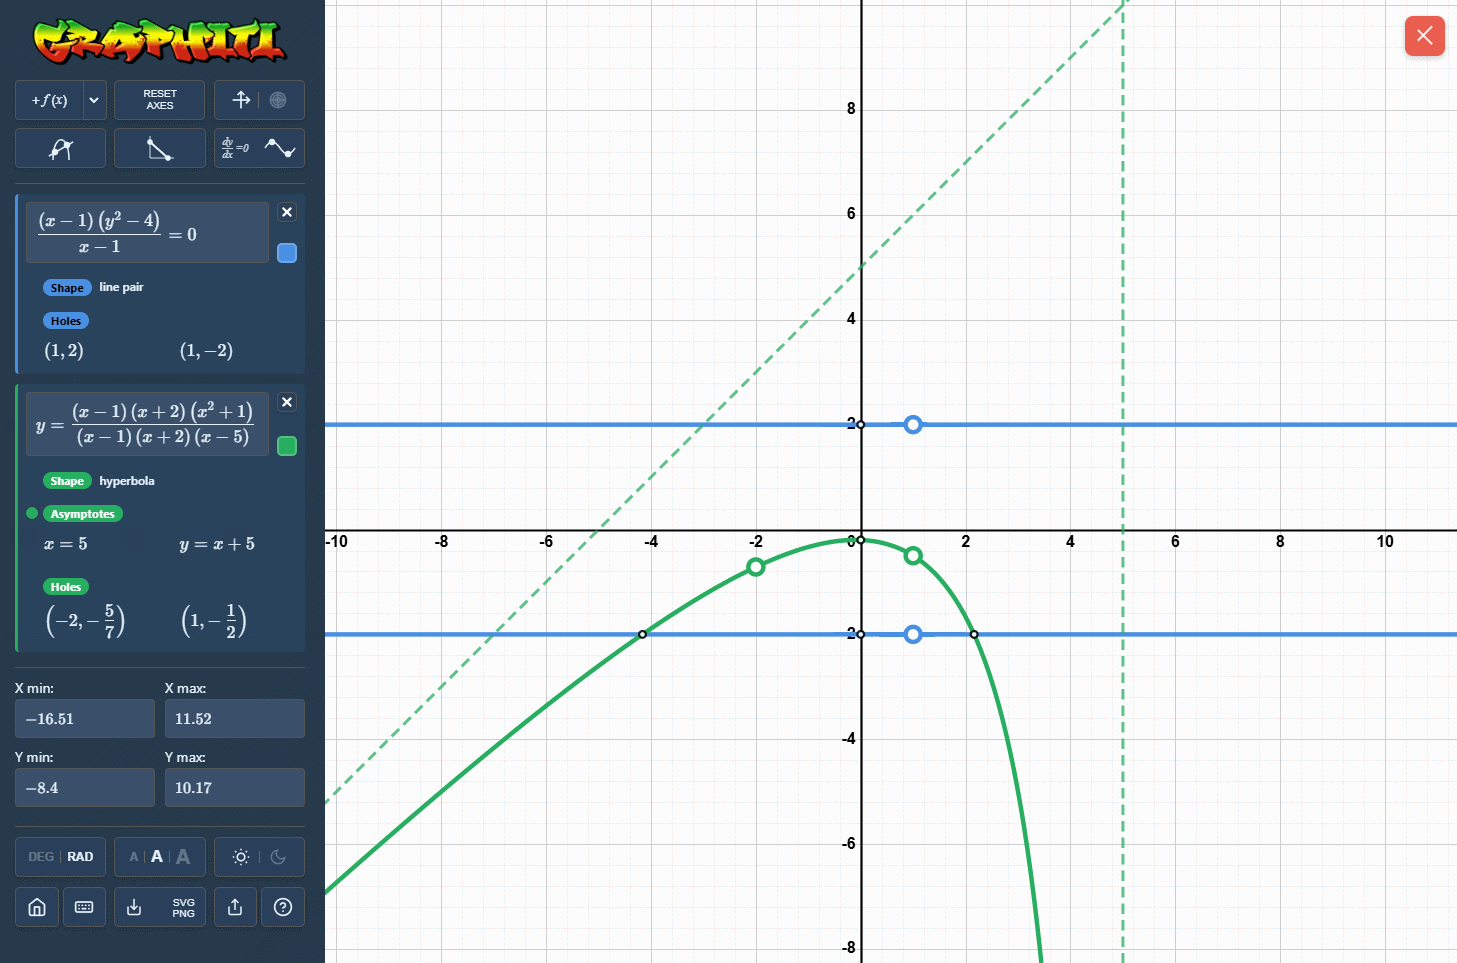Choose the small font size A
This screenshot has width=1457, height=963.
point(134,857)
